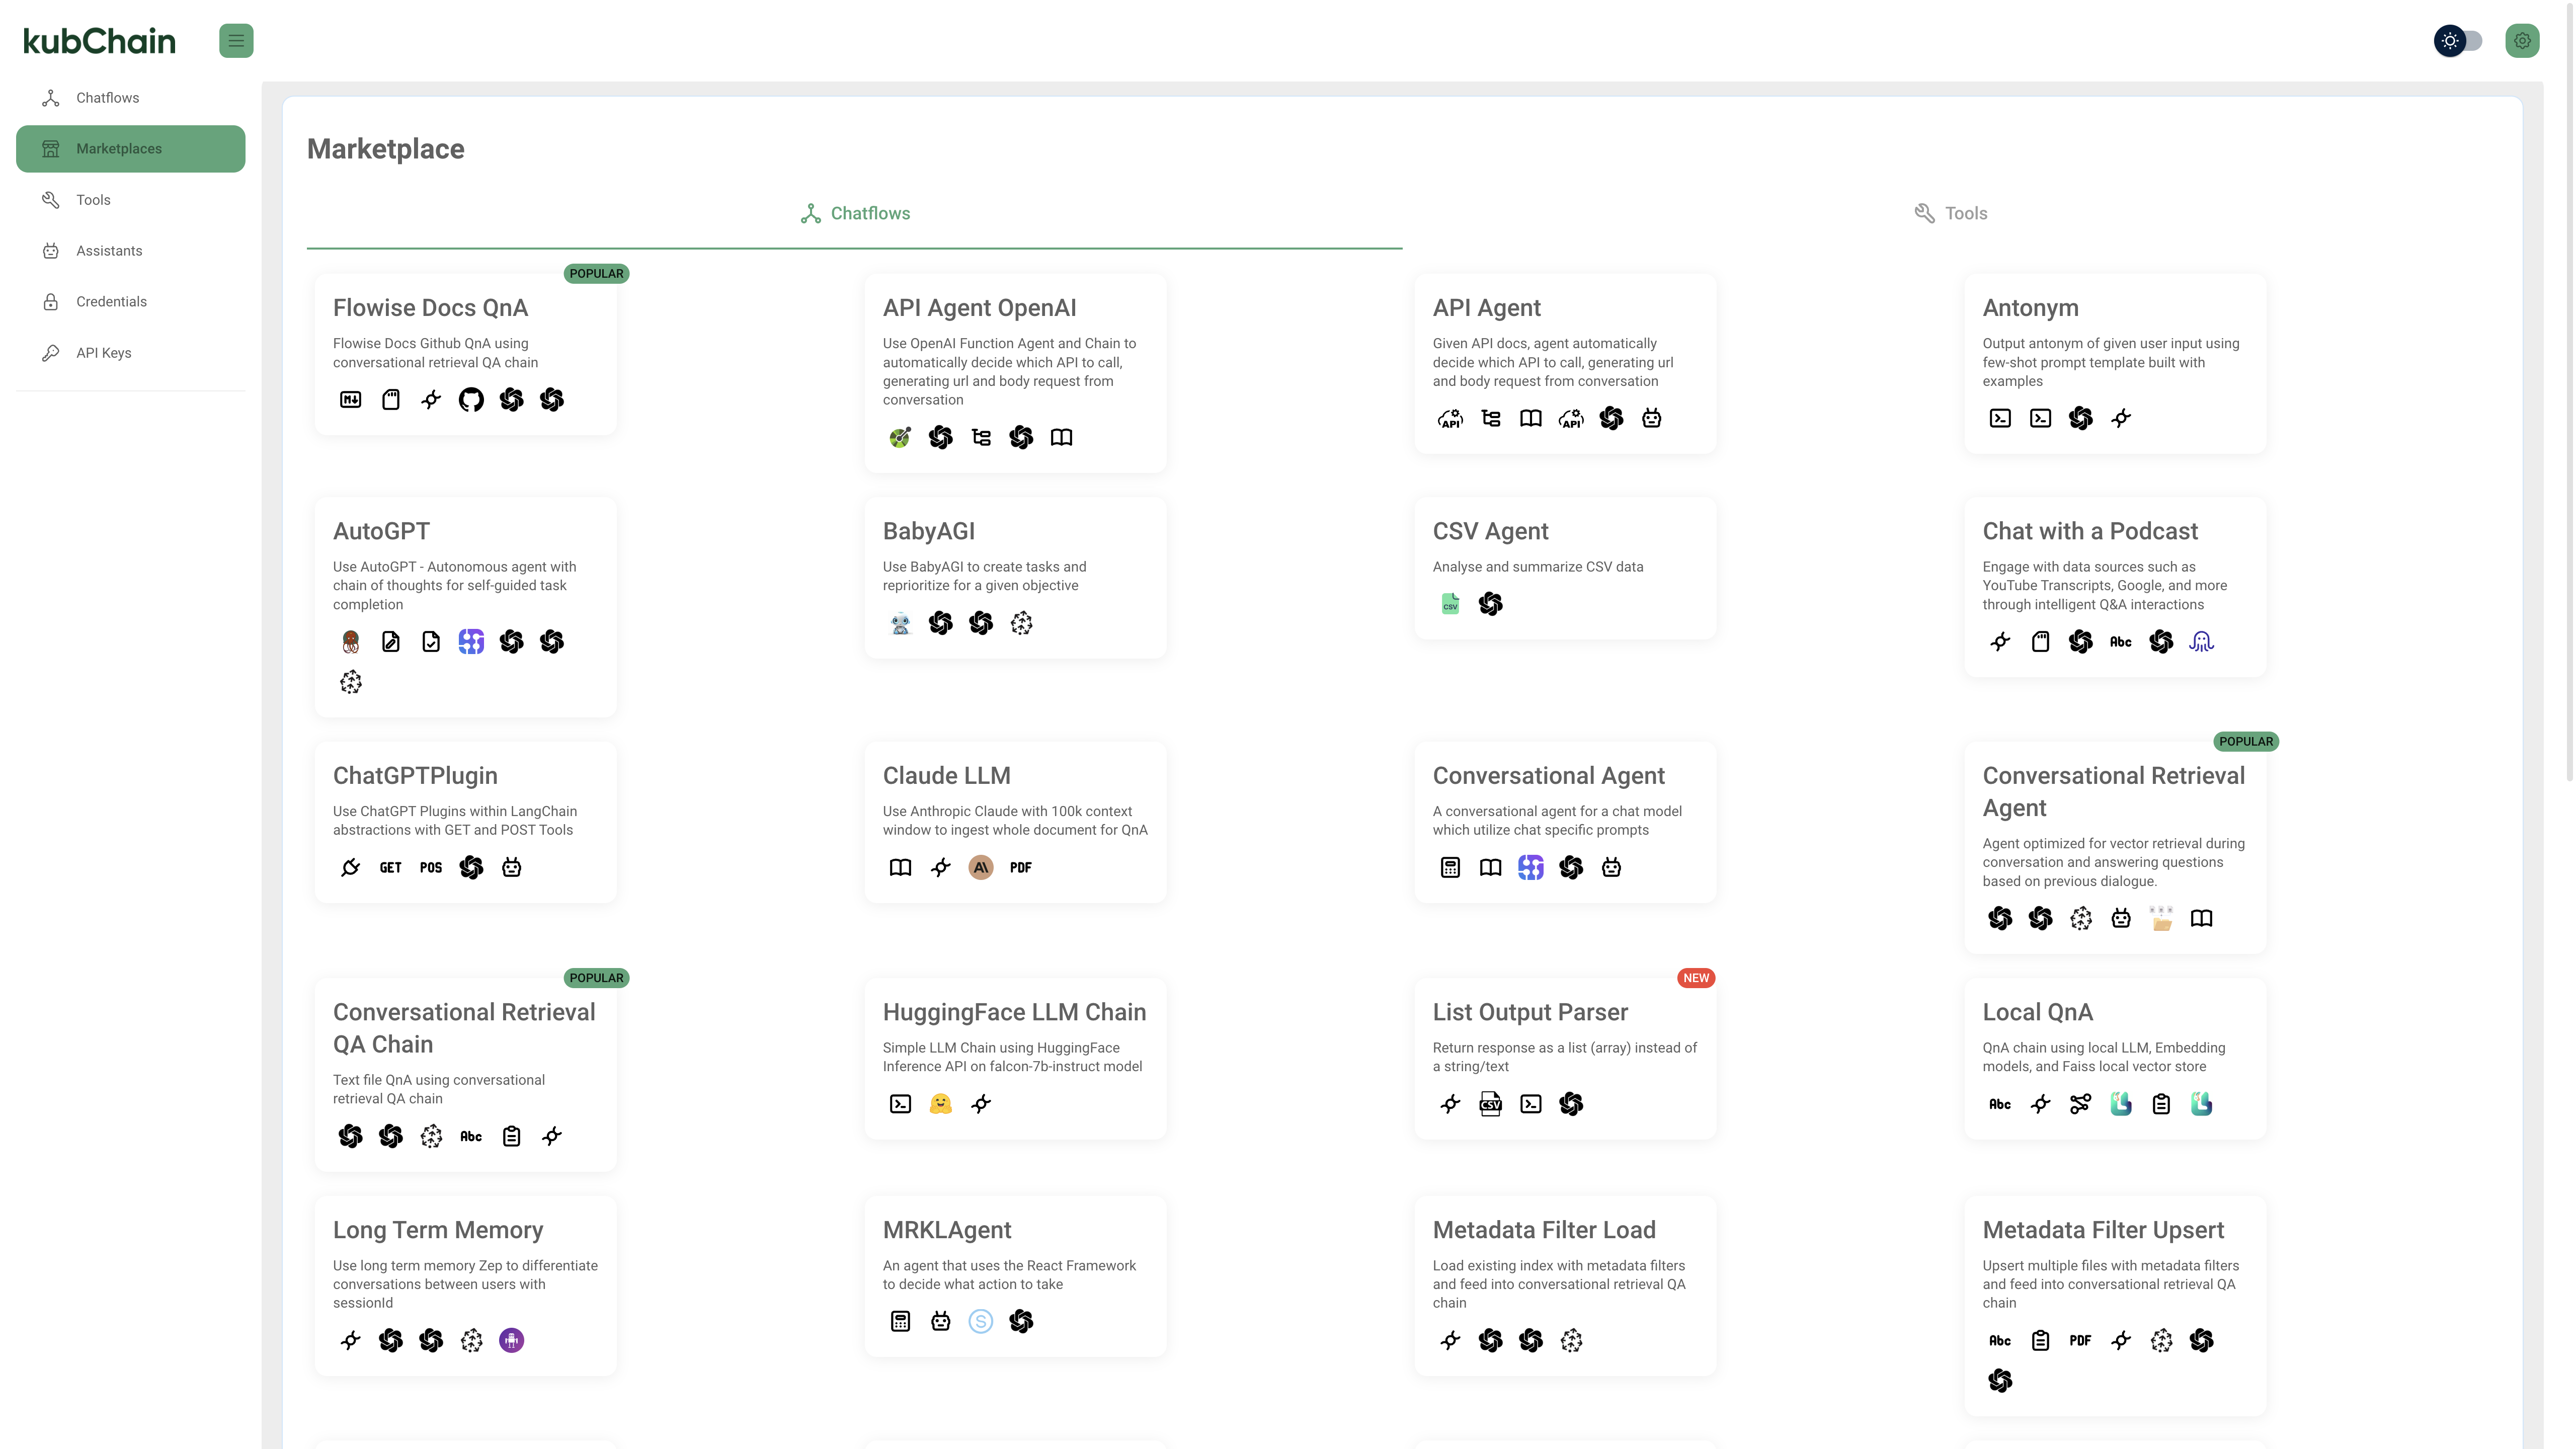Click the GET icon in ChatGPTPlugin card
The height and width of the screenshot is (1449, 2576).
click(x=391, y=867)
